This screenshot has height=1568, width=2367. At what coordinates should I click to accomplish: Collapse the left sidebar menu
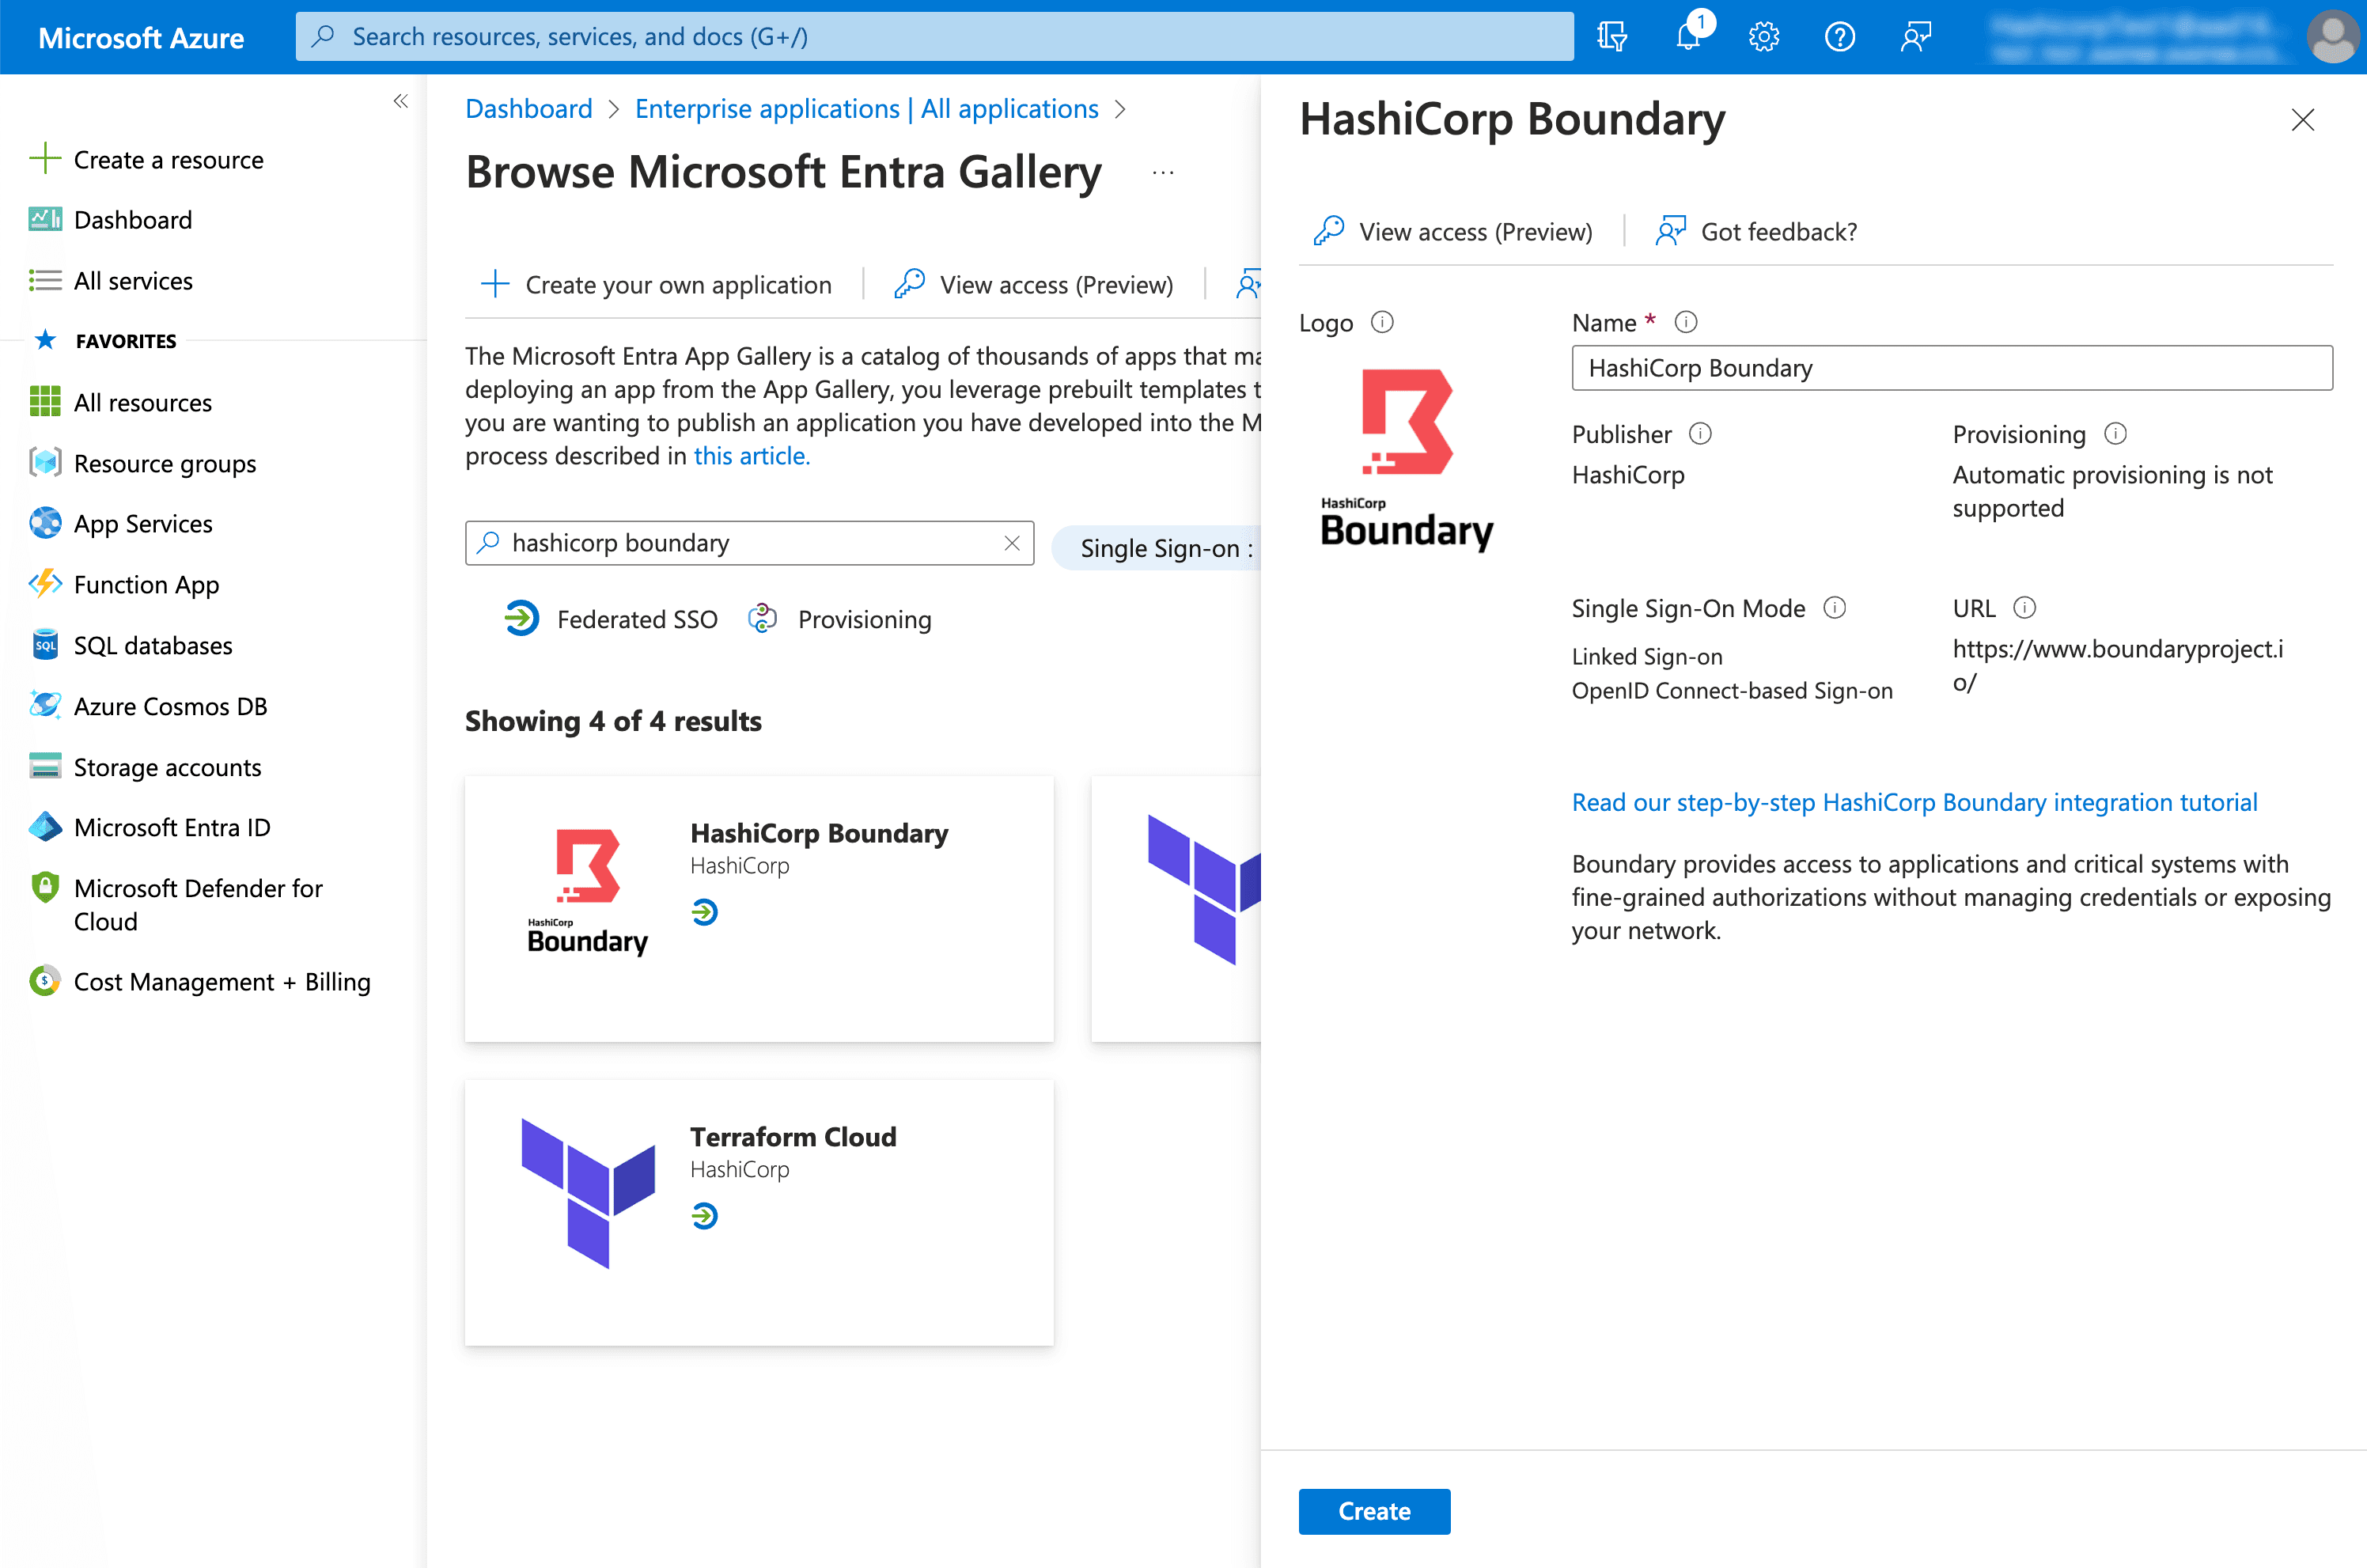401,101
